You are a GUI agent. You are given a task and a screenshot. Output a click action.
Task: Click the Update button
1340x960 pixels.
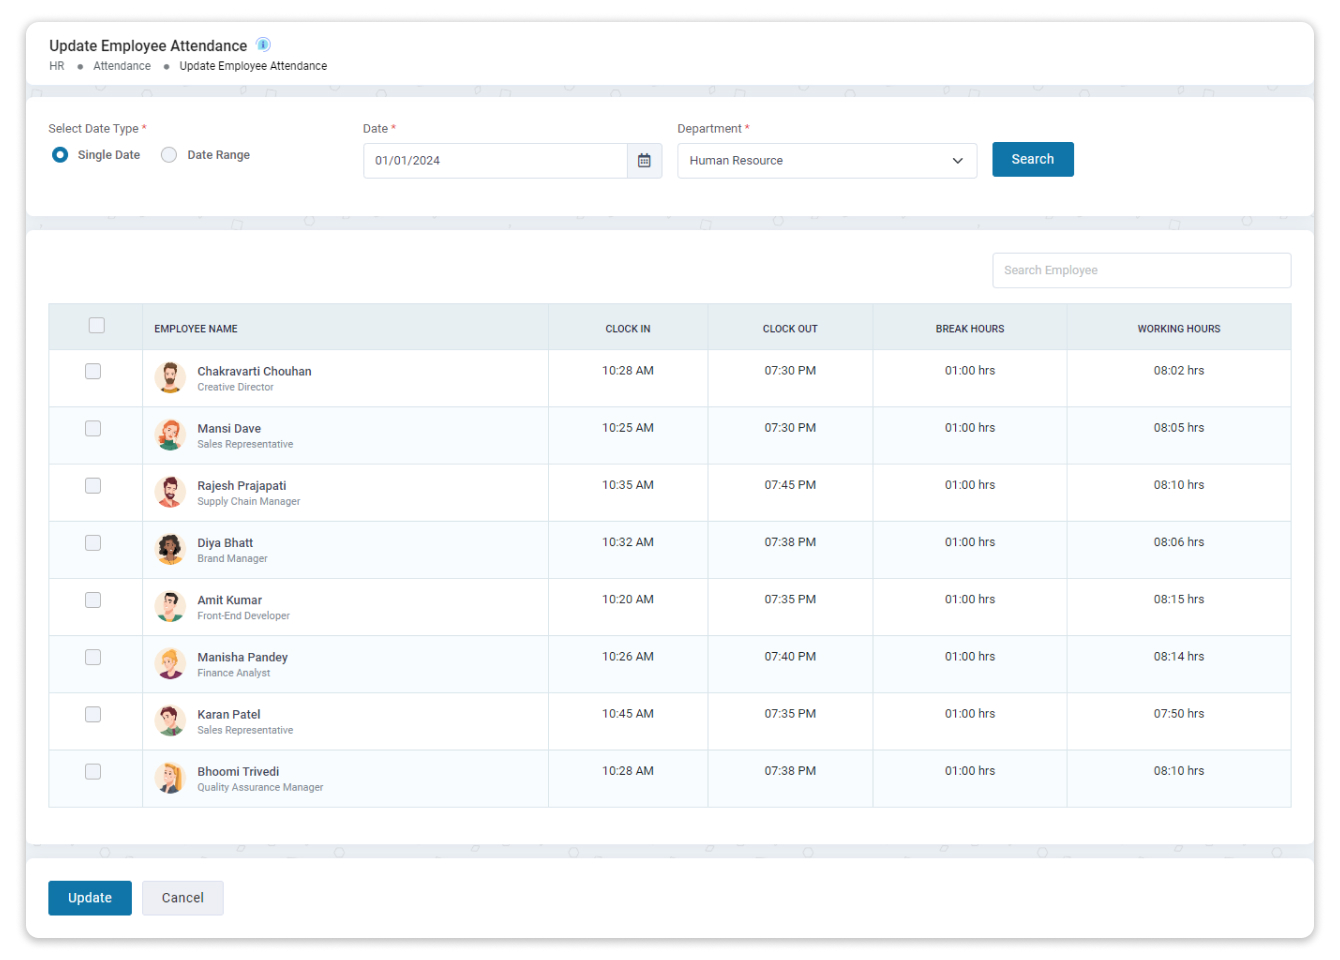[90, 898]
